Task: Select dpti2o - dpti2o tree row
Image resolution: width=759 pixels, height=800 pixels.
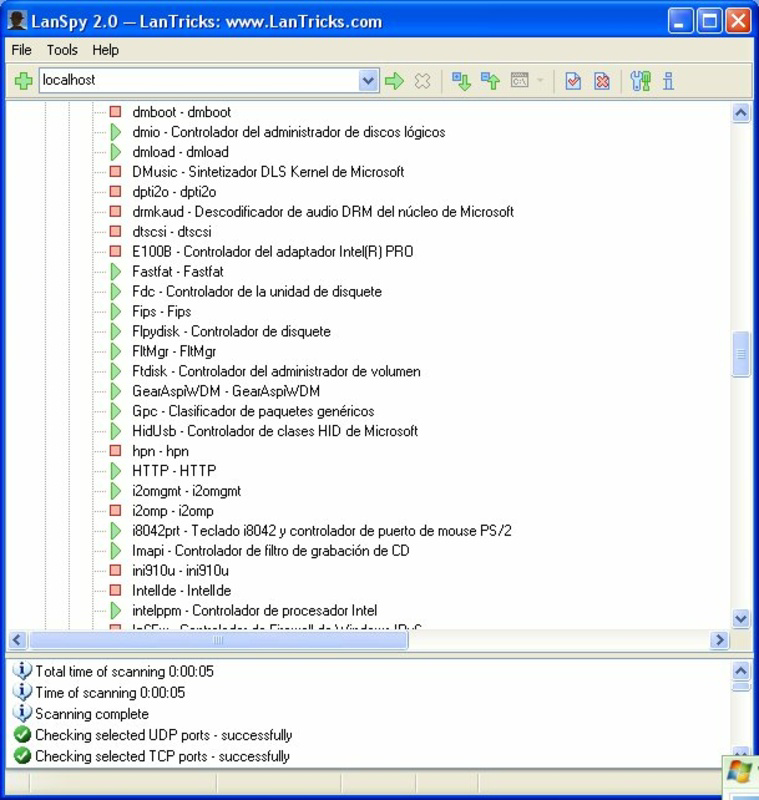Action: pos(174,191)
